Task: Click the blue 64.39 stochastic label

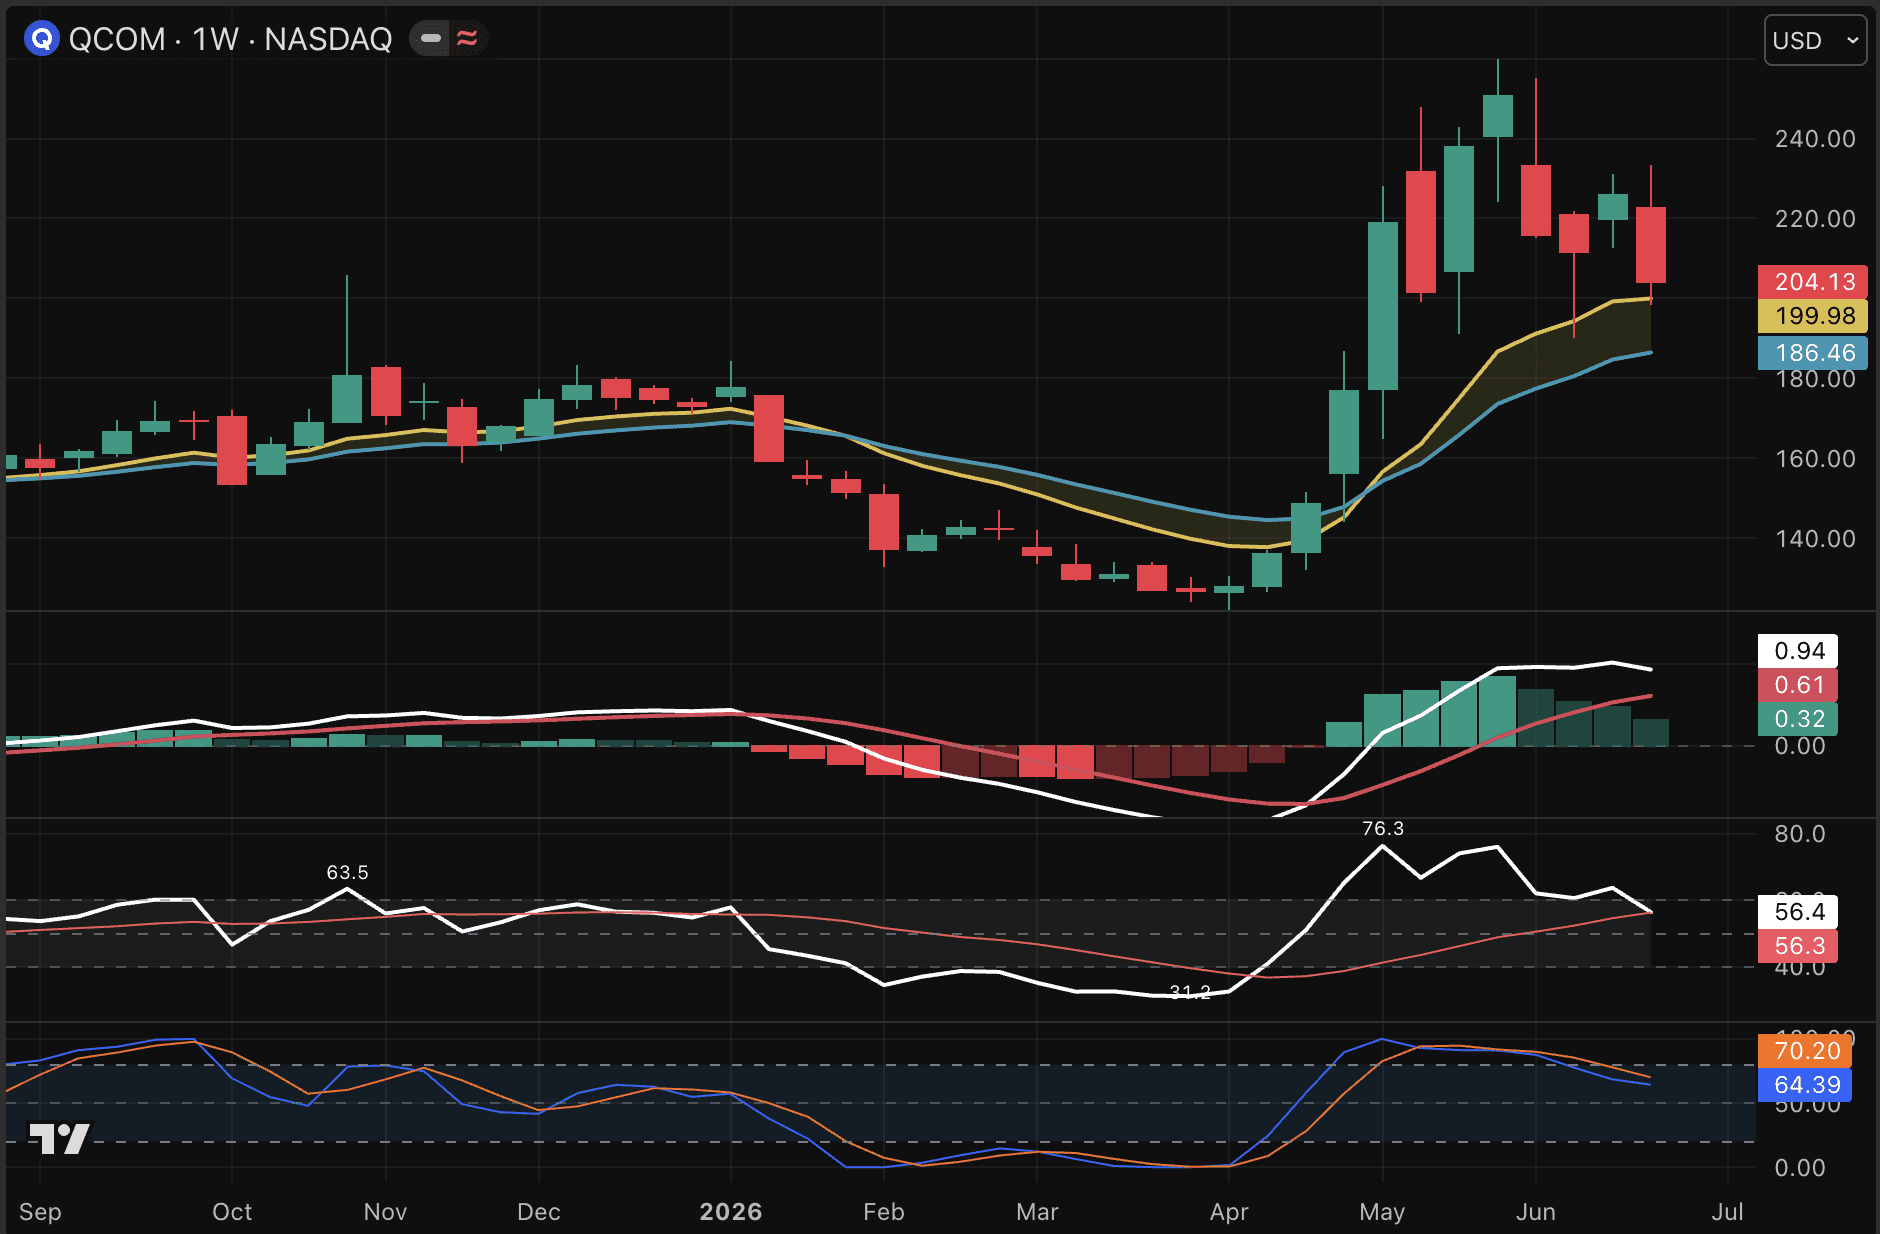Action: [1805, 1085]
